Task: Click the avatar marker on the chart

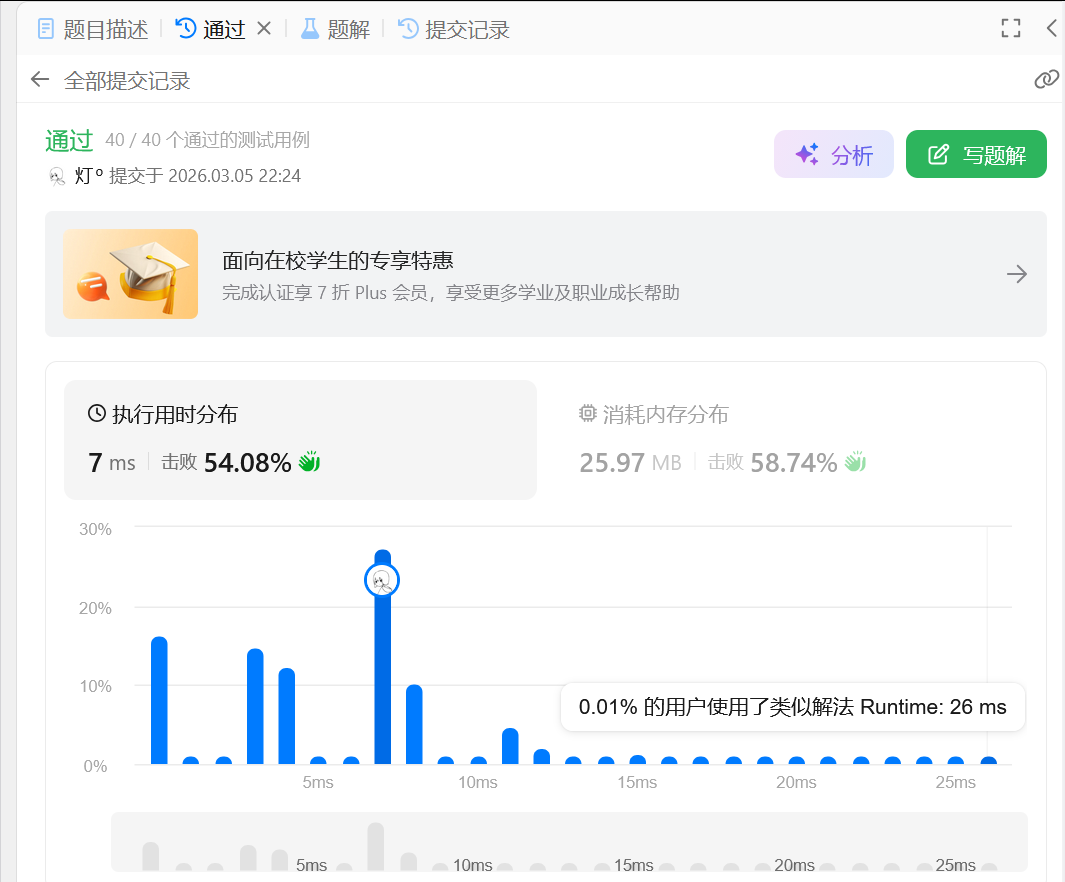Action: pyautogui.click(x=381, y=580)
